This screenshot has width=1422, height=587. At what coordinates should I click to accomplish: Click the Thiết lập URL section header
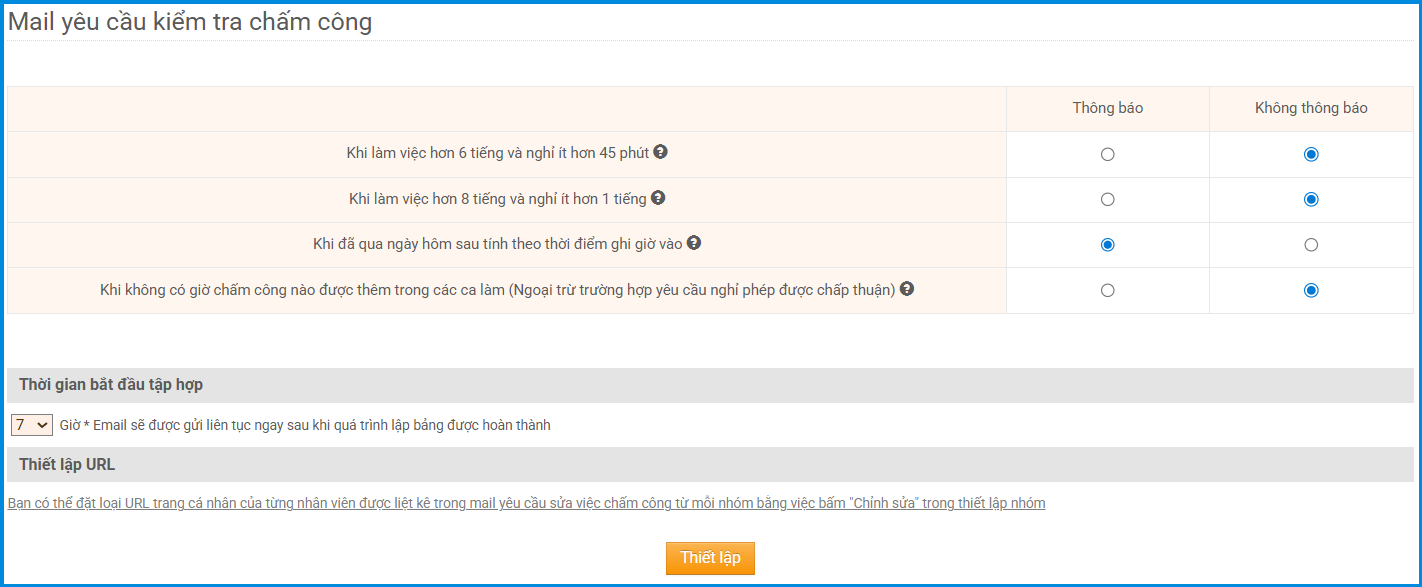(x=67, y=464)
